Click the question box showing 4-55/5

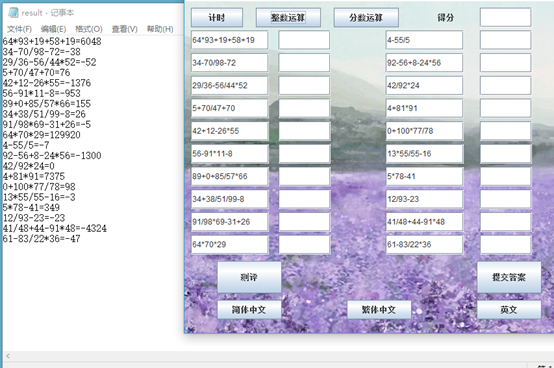coord(424,40)
